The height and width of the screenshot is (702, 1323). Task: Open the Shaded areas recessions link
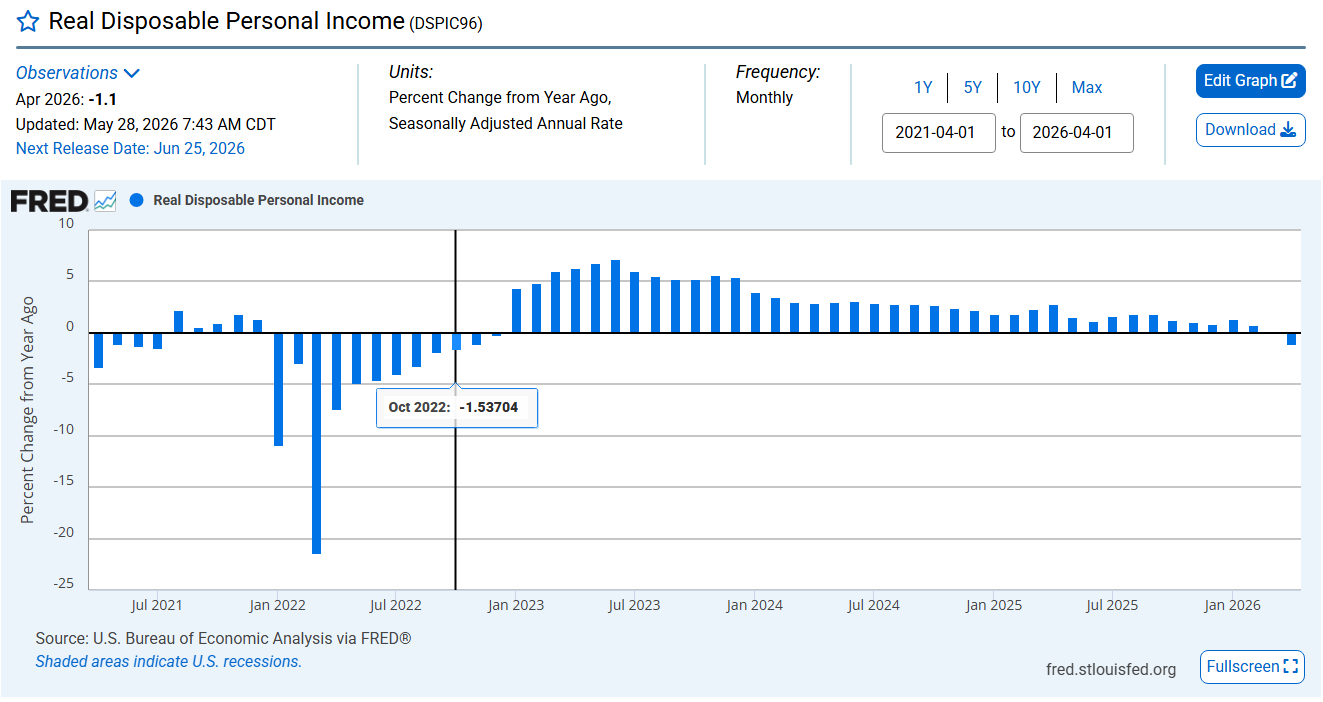tap(168, 662)
